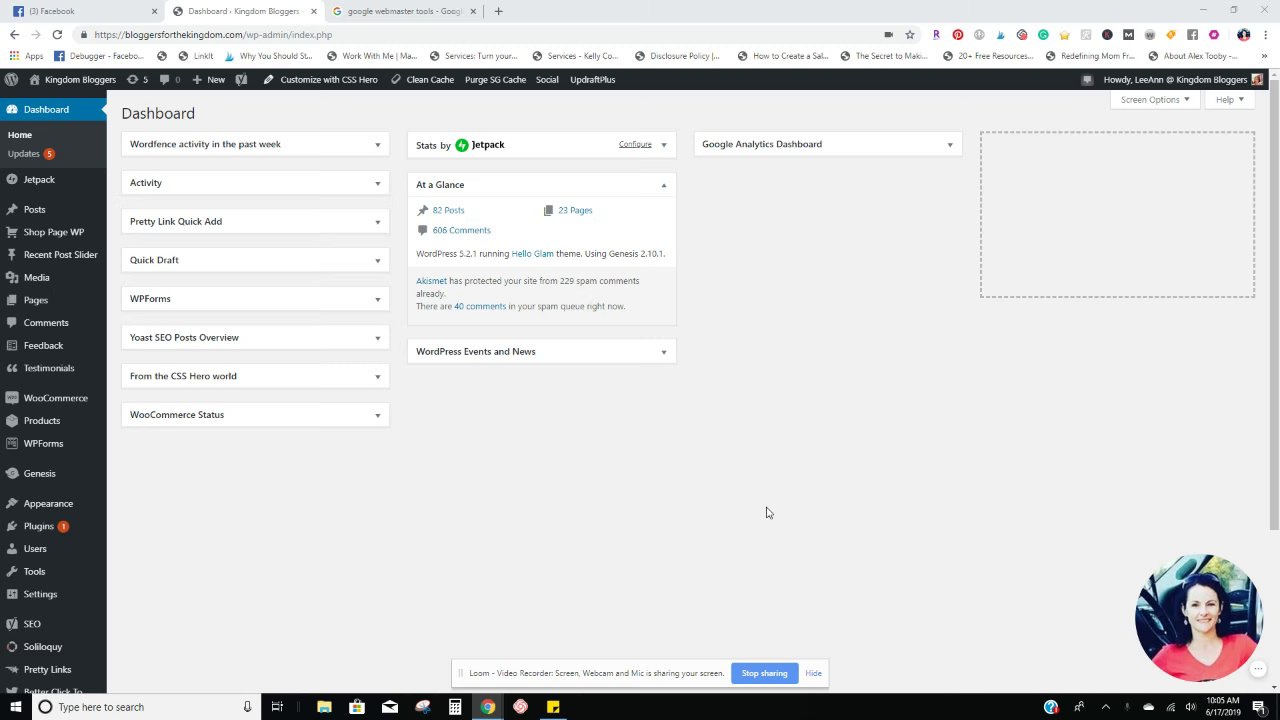Collapse the At a Glance widget
The image size is (1280, 720).
coord(663,185)
